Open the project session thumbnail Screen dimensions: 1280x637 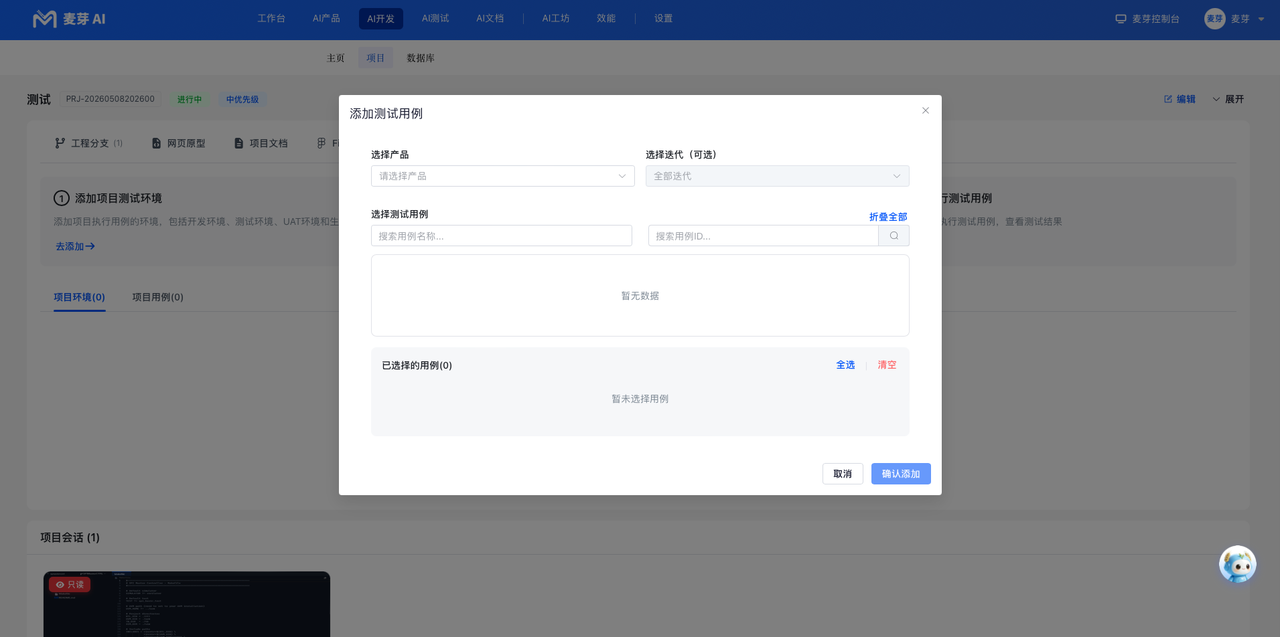(x=187, y=604)
